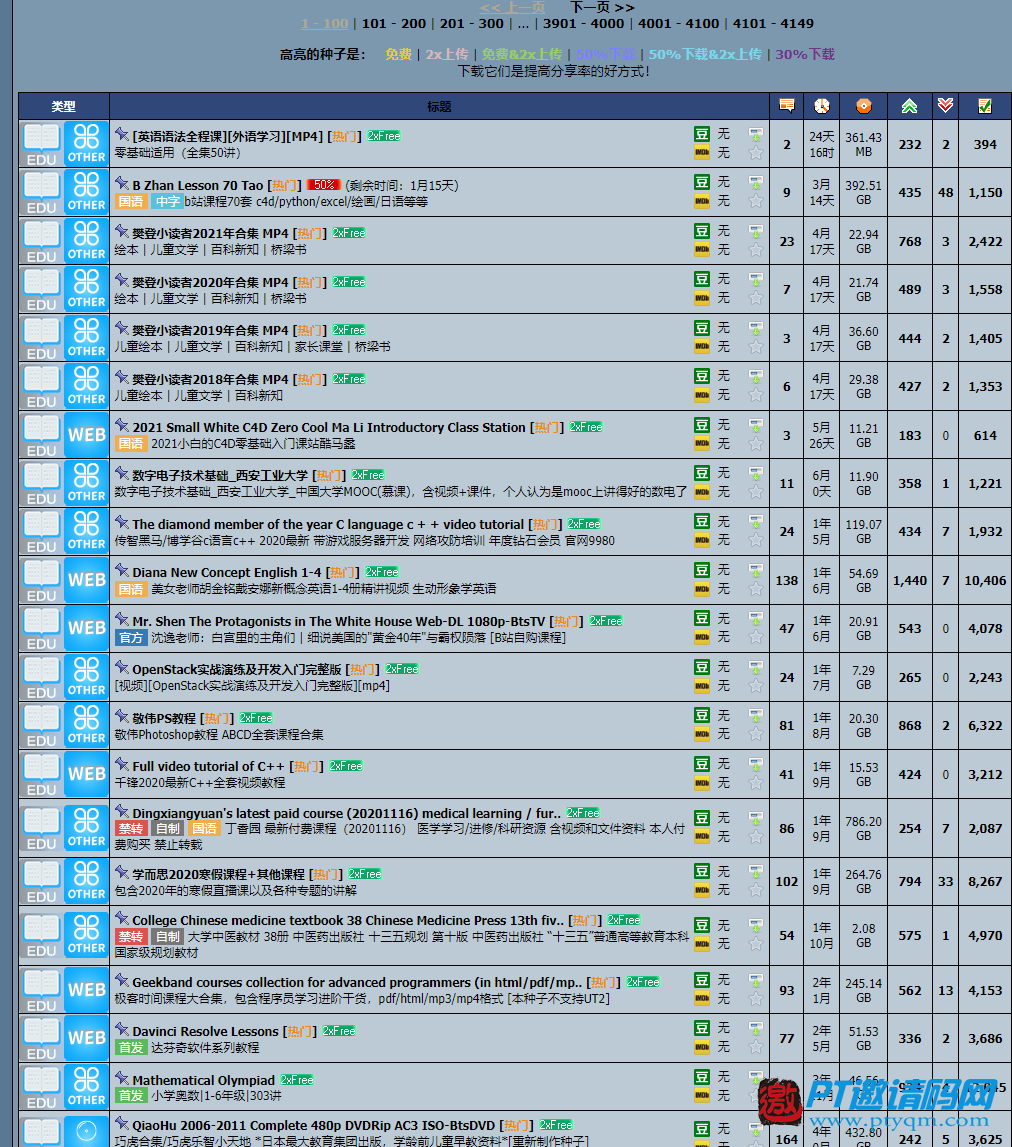
Task: Go to page 4001 - 4100
Action: pyautogui.click(x=678, y=23)
